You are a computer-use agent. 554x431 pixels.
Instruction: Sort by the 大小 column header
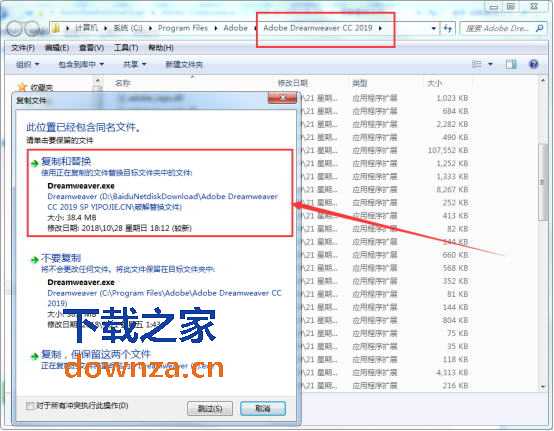(x=434, y=83)
